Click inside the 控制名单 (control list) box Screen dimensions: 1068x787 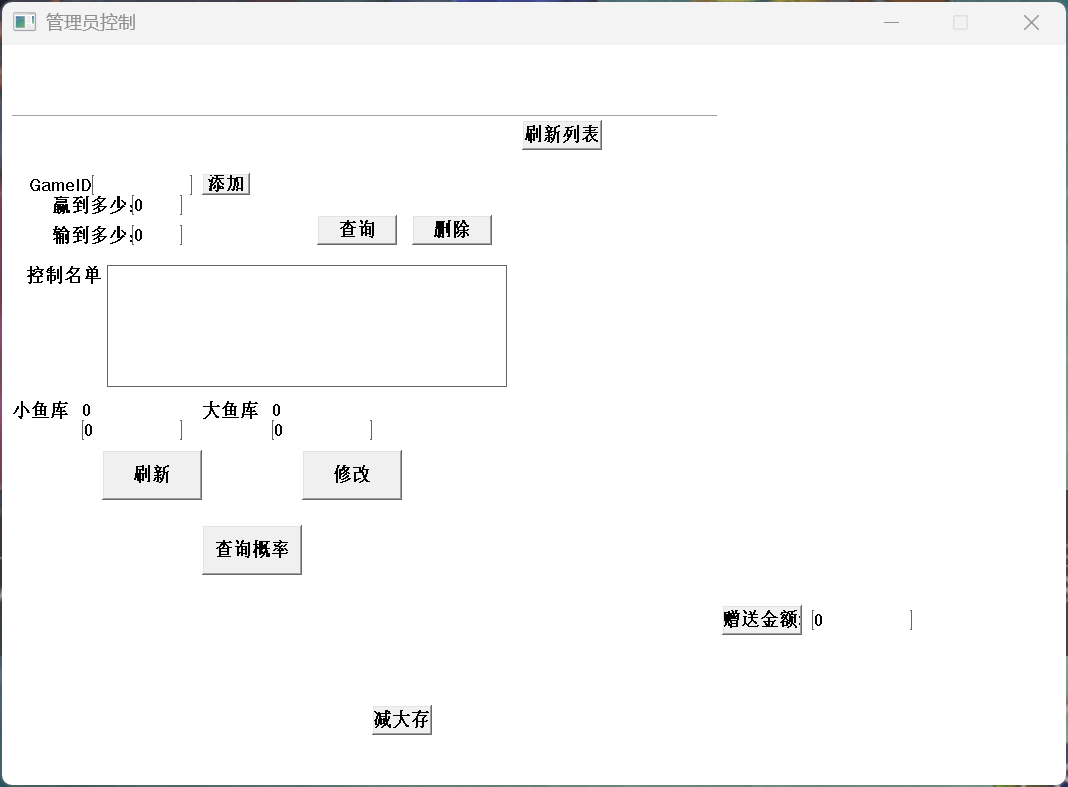306,325
